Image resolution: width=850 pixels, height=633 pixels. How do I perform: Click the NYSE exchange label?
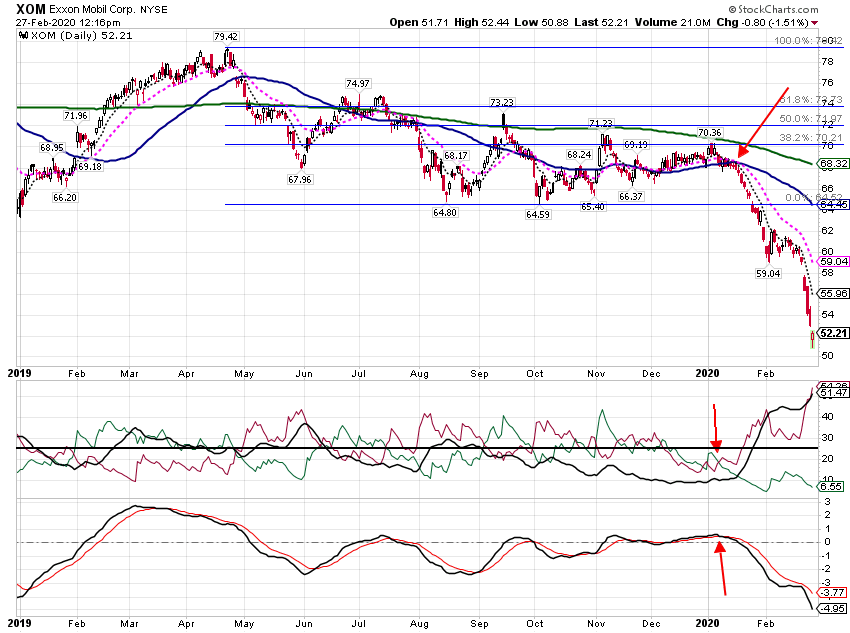(153, 10)
